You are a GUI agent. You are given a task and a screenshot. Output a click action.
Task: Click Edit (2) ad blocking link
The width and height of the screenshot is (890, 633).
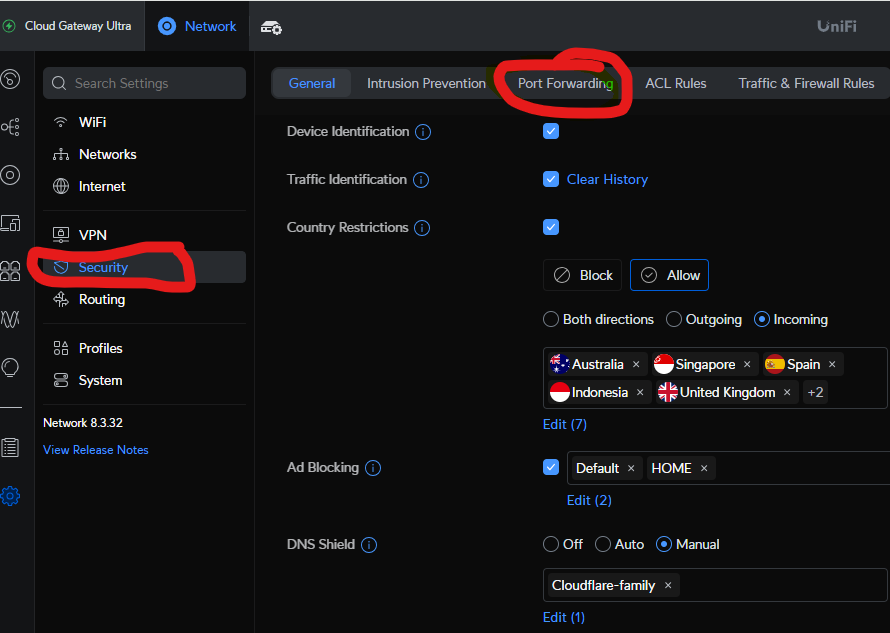point(589,500)
